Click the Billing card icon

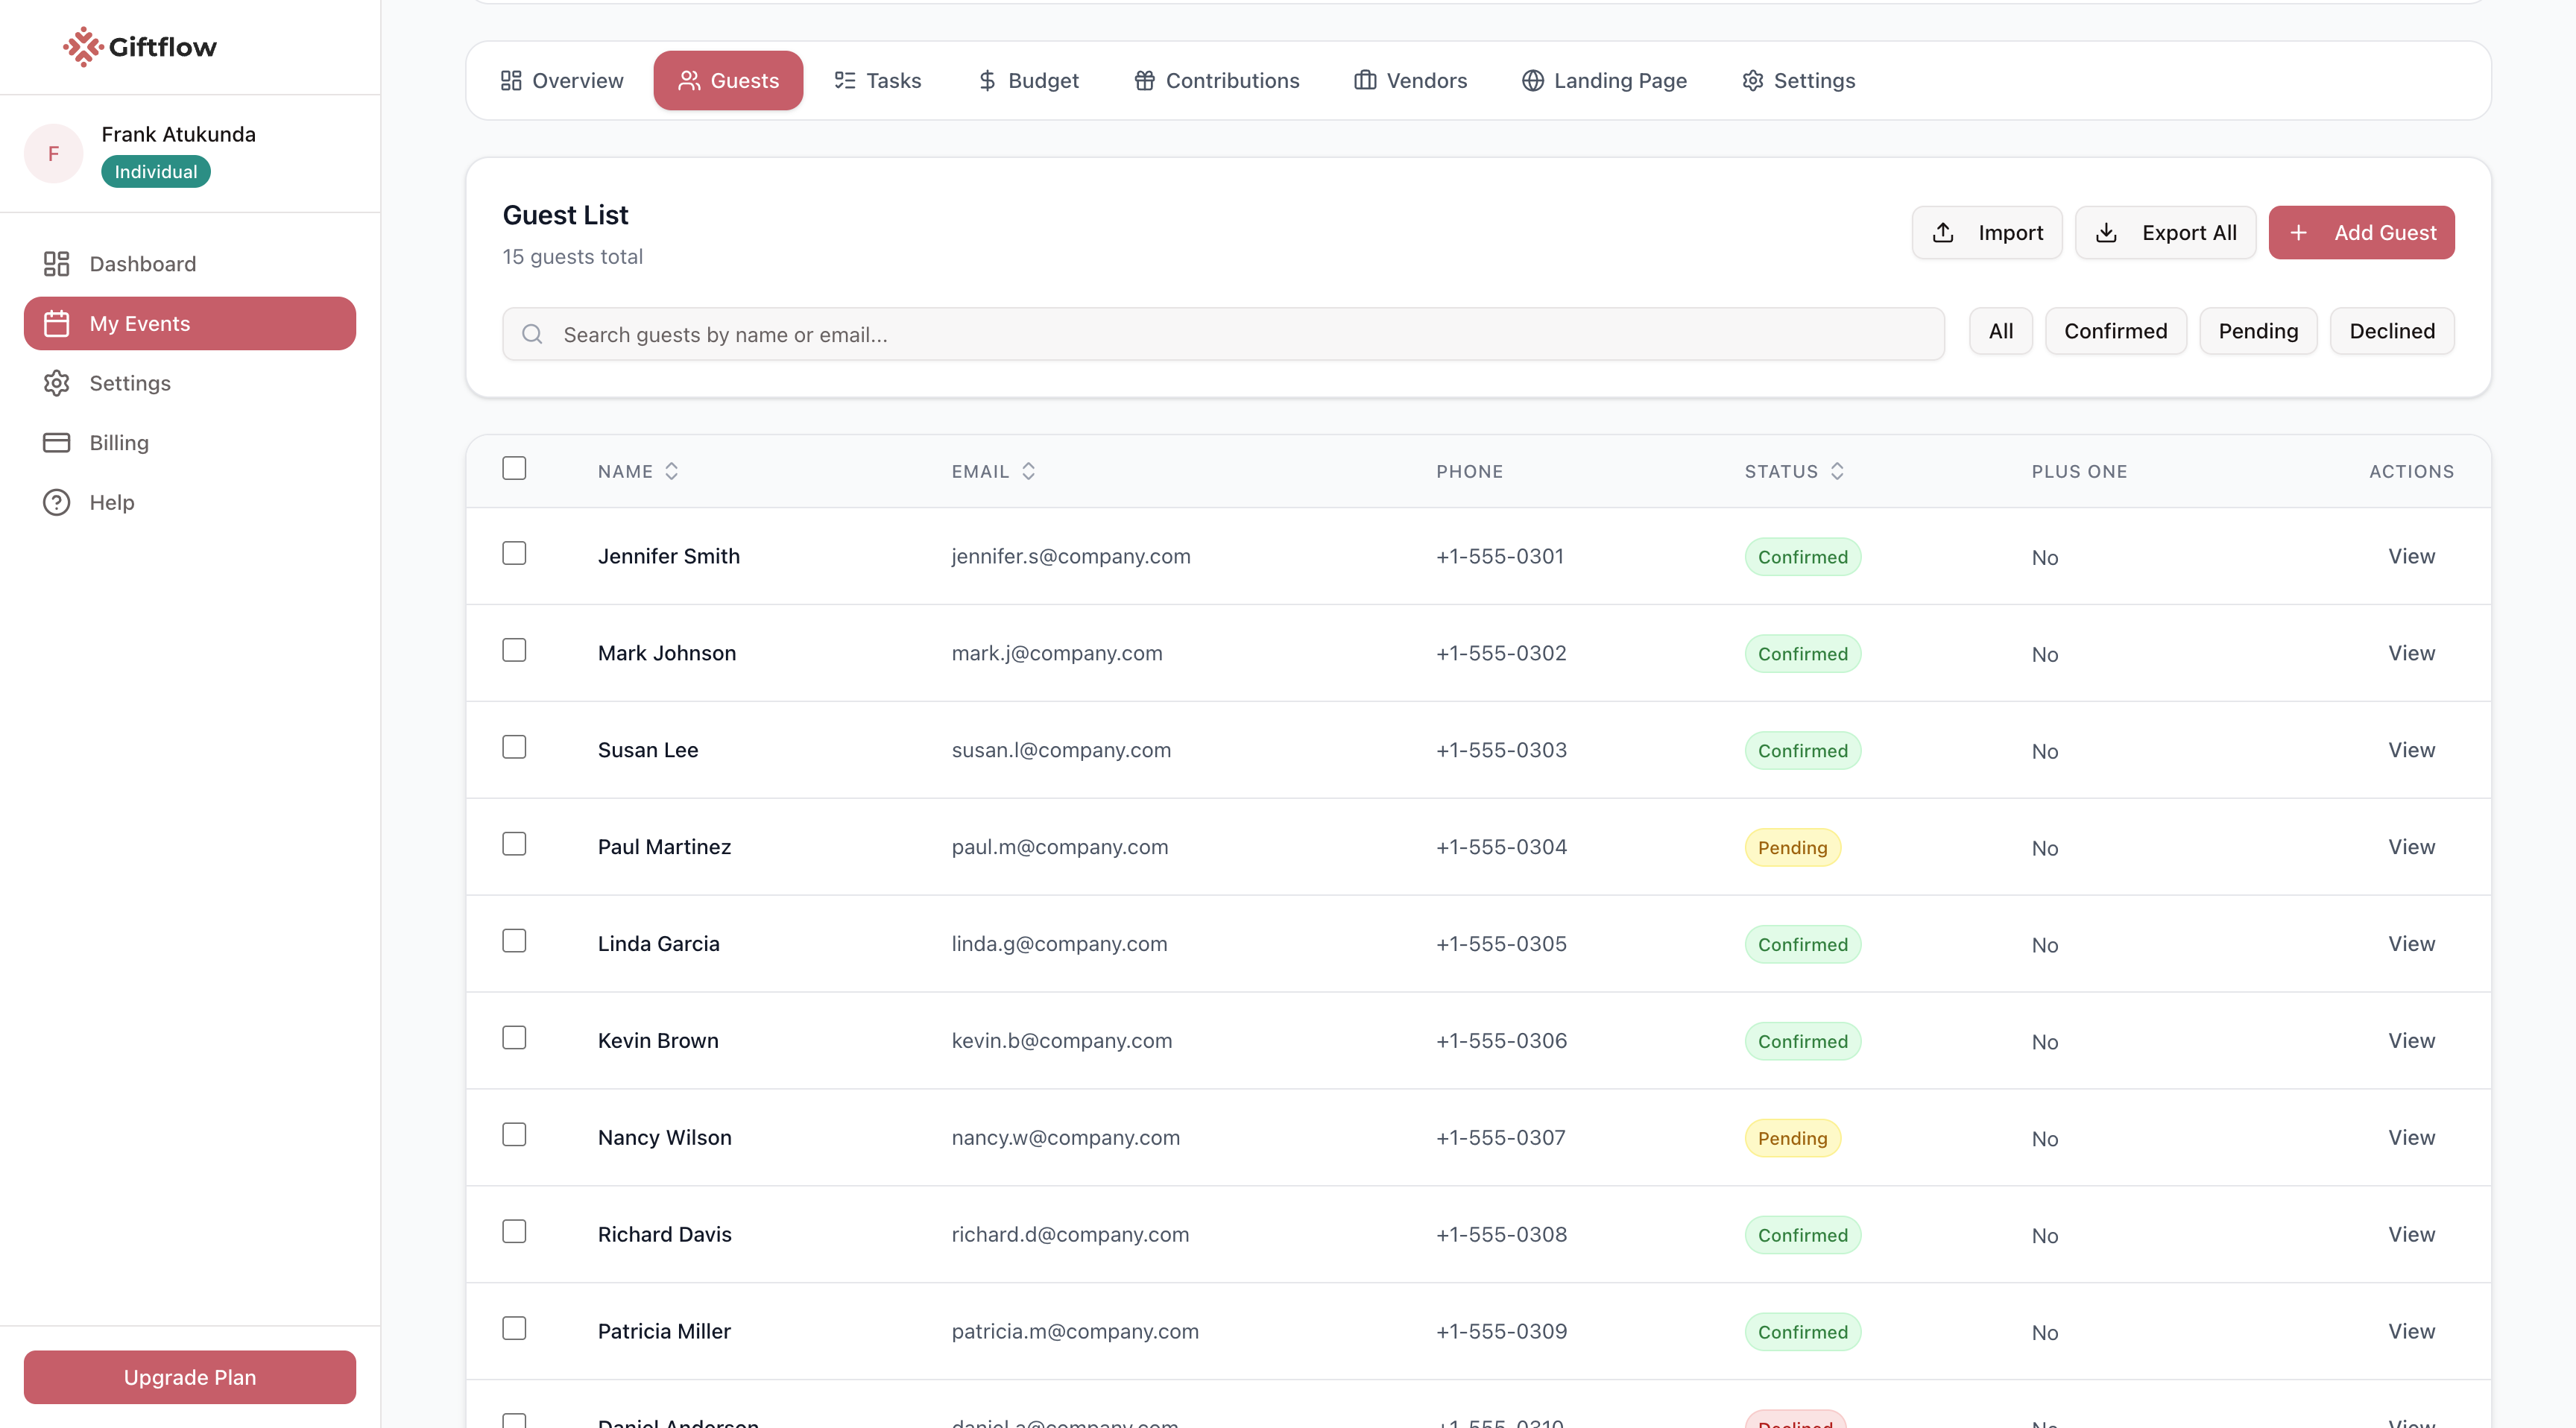point(56,443)
